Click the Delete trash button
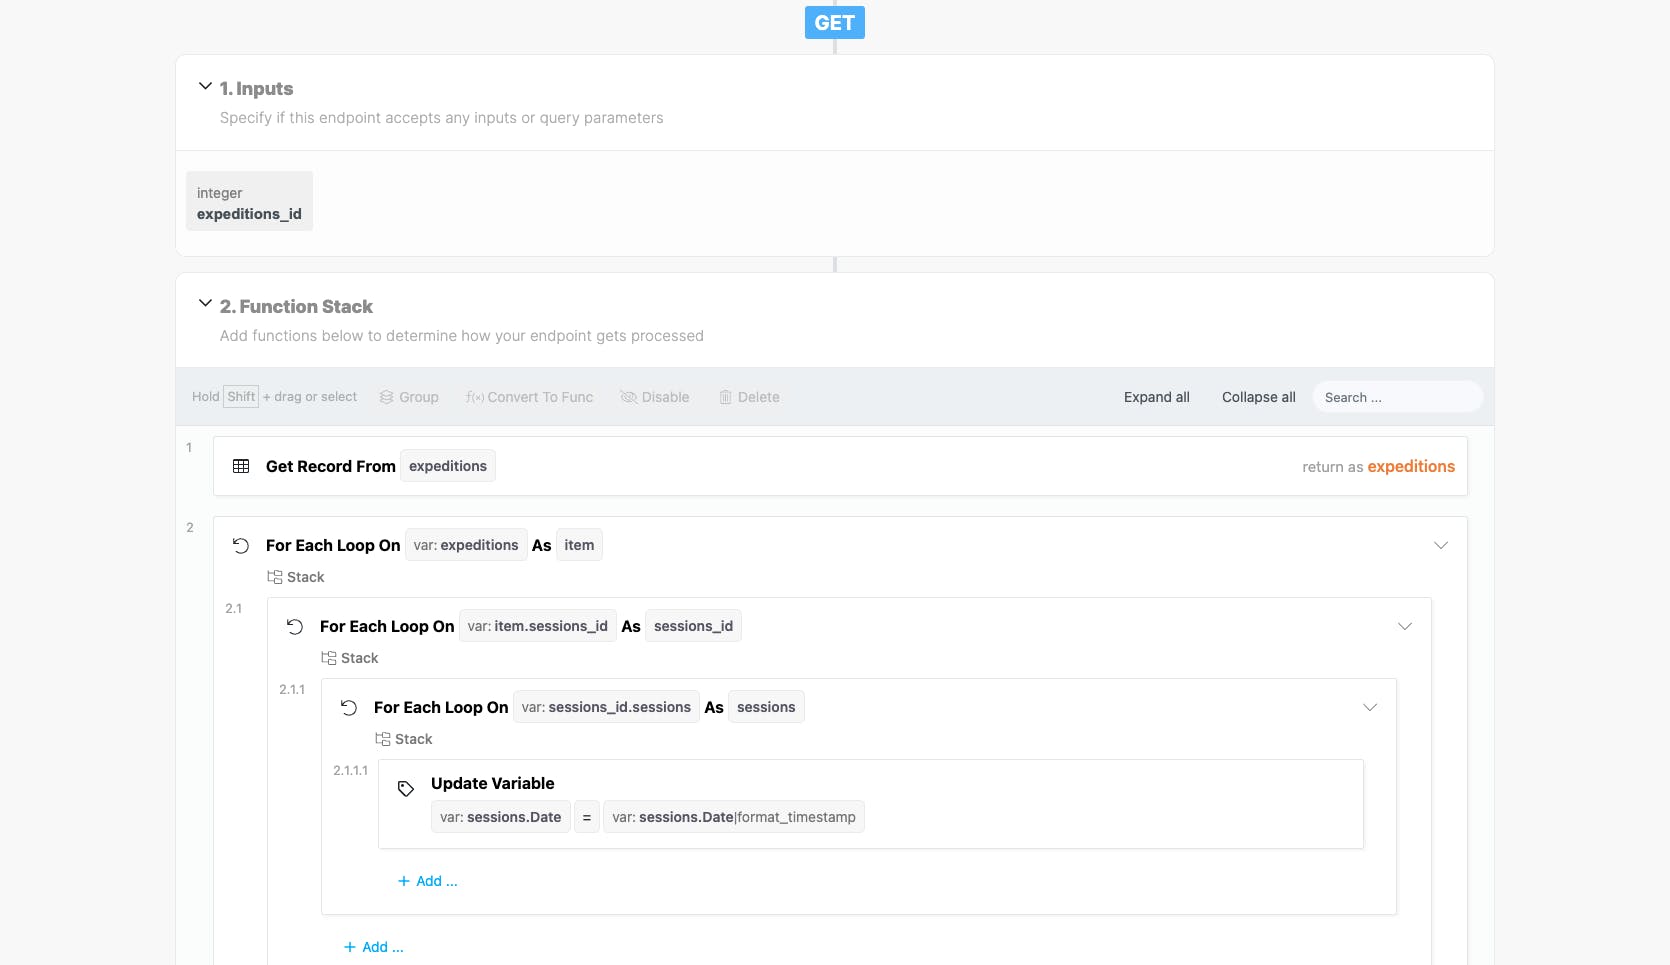Image resolution: width=1670 pixels, height=965 pixels. coord(749,397)
